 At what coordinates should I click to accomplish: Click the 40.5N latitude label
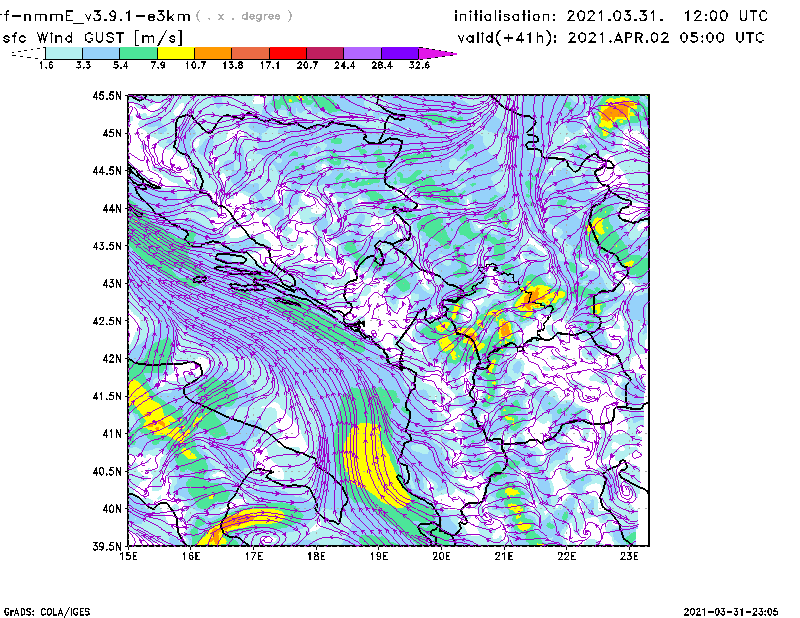pyautogui.click(x=107, y=472)
